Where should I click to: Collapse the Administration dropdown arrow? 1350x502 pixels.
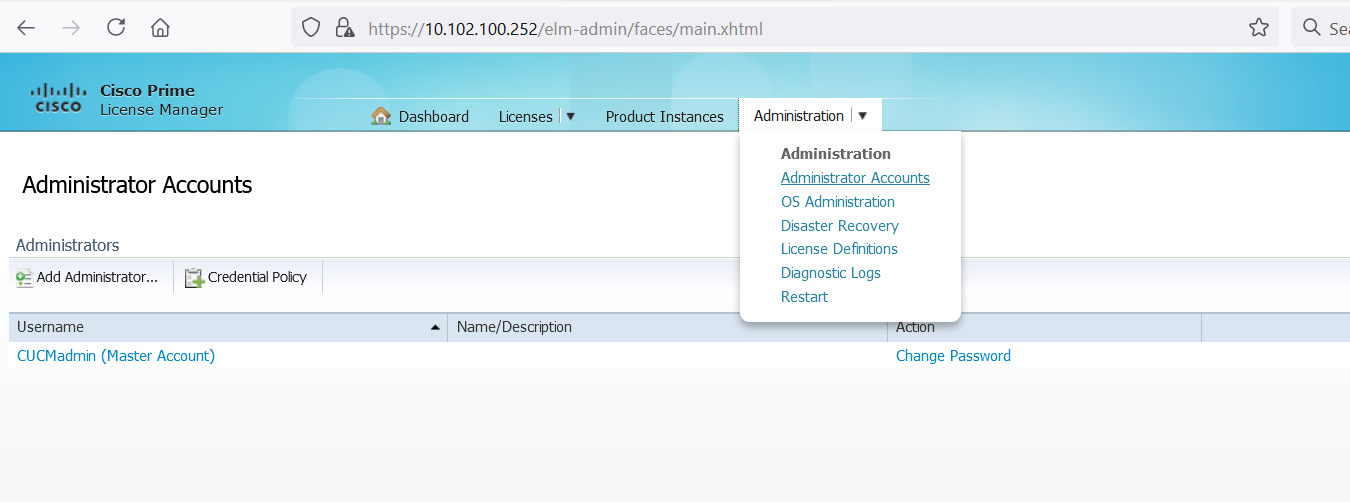pyautogui.click(x=862, y=116)
